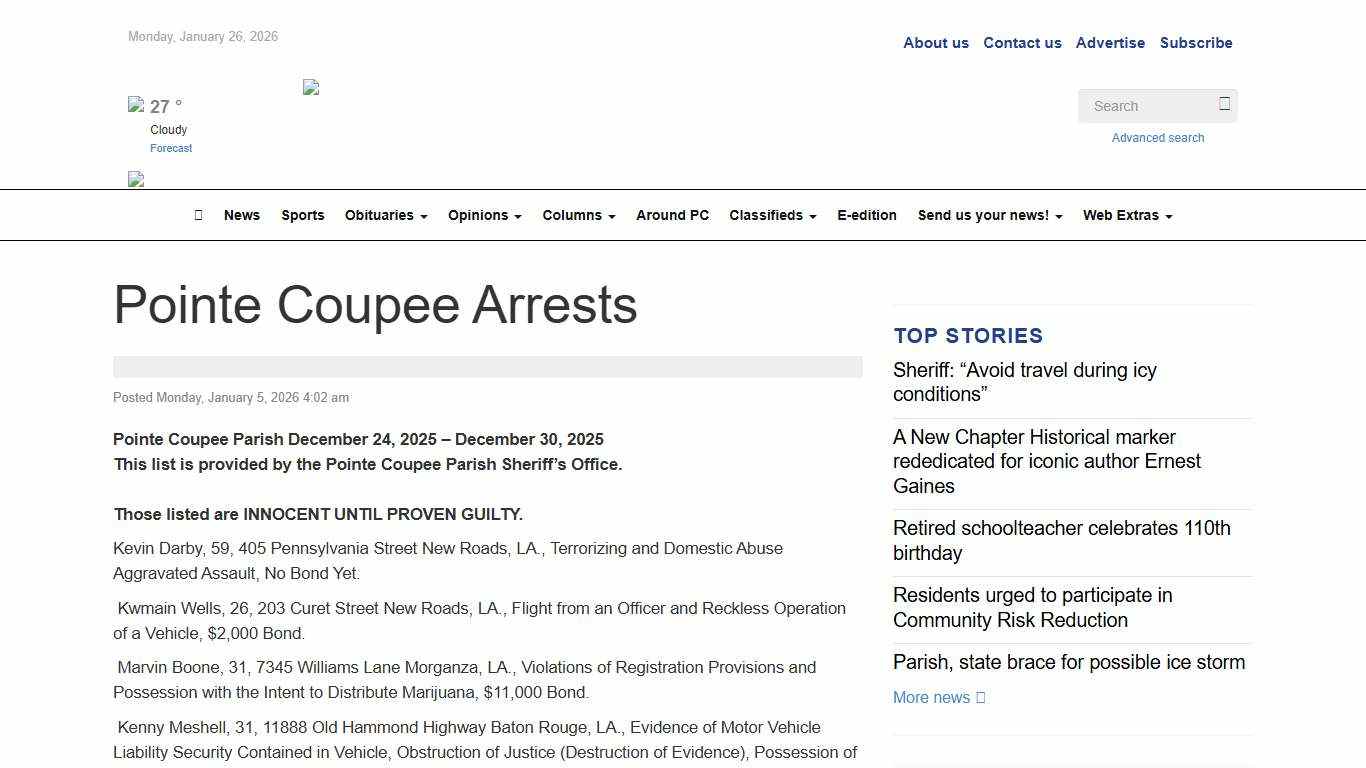This screenshot has height=768, width=1366.
Task: Click the Subscribe link
Action: point(1196,43)
